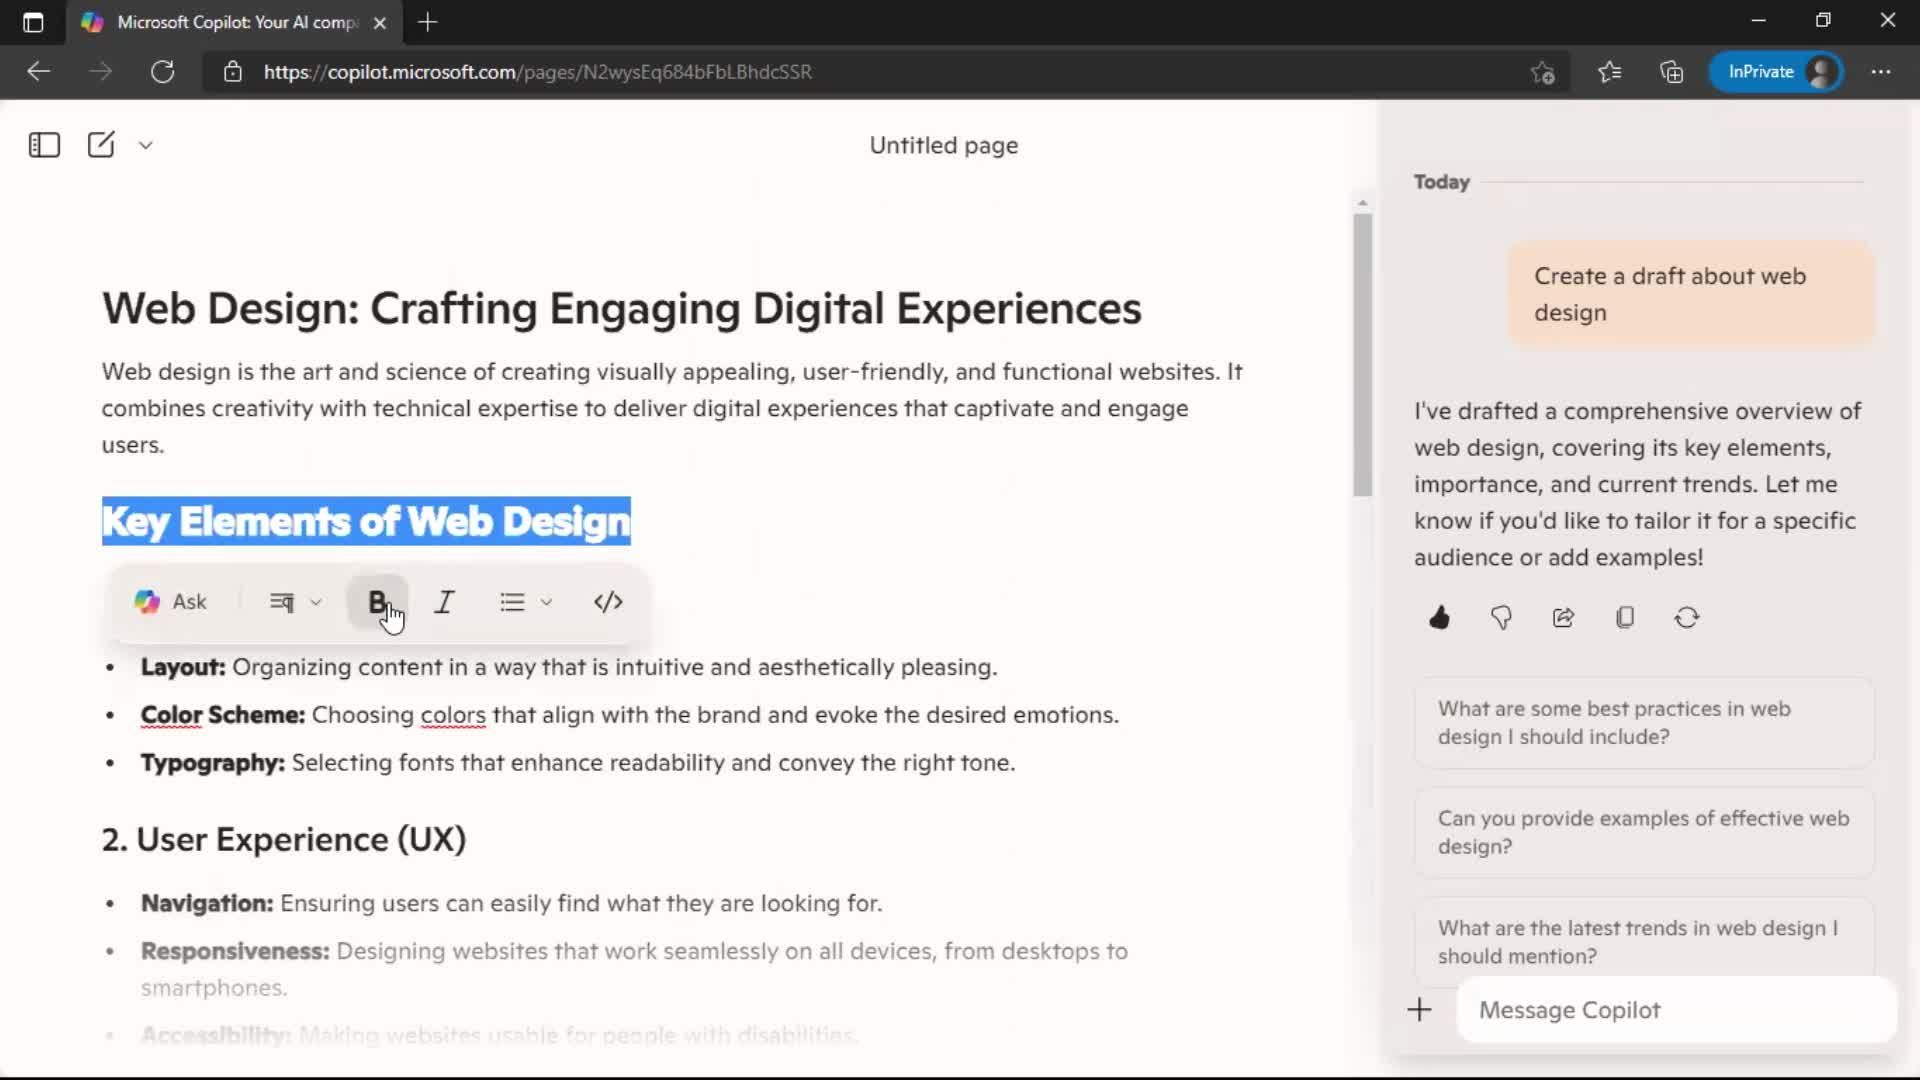Toggle the sidebar panel icon
This screenshot has width=1920, height=1080.
(x=44, y=145)
